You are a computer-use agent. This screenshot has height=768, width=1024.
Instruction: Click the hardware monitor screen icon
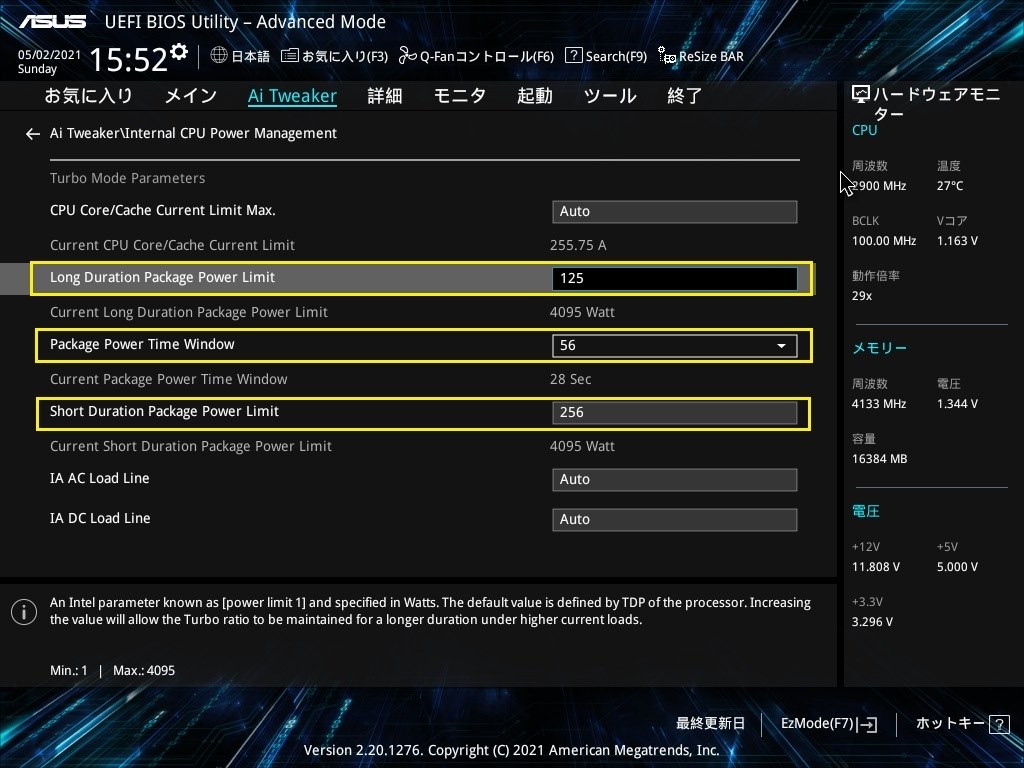(x=861, y=95)
